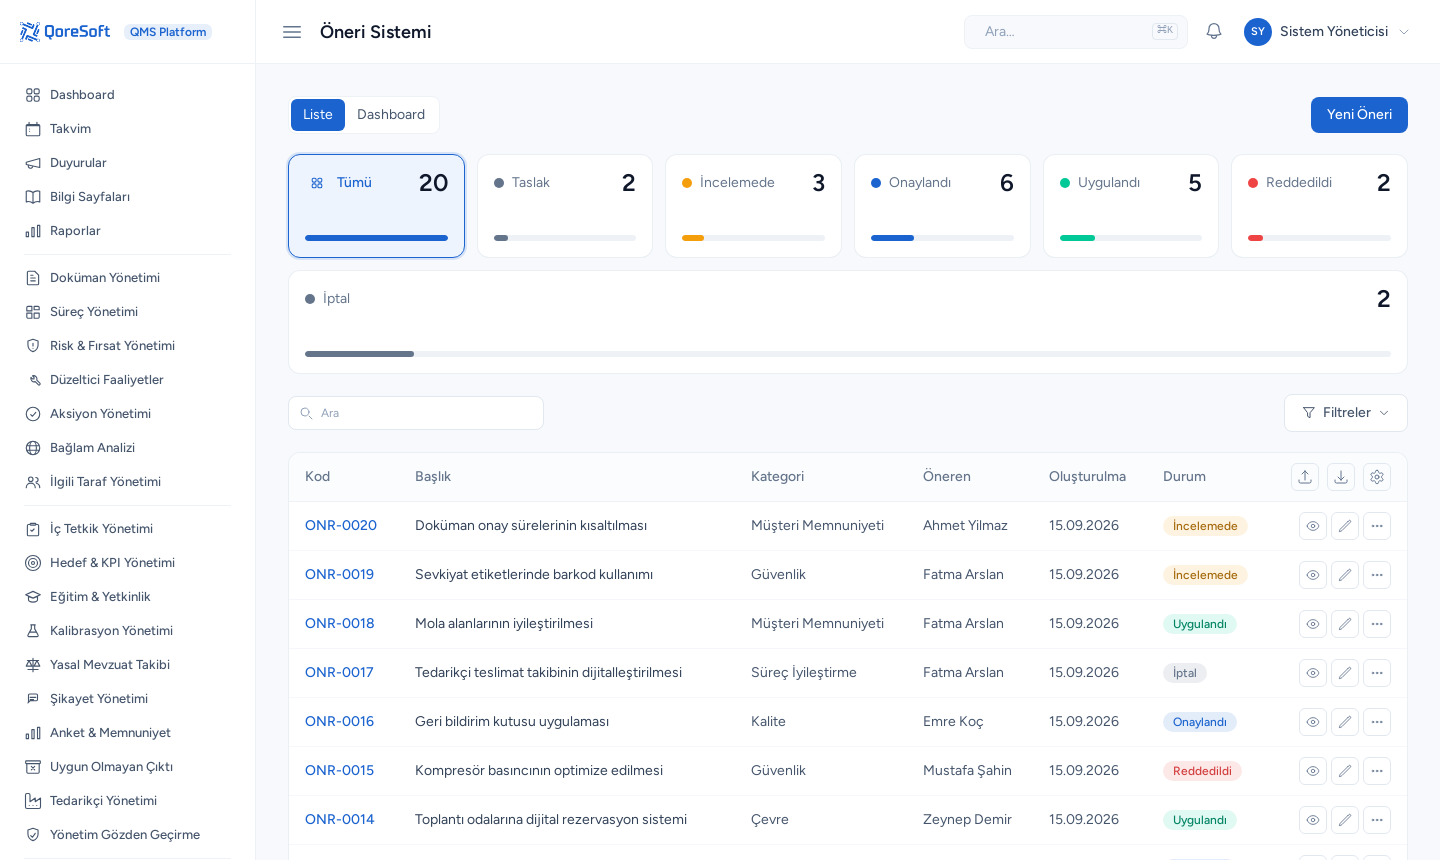Filter by the İncelemede status card
Image resolution: width=1440 pixels, height=860 pixels.
[753, 206]
